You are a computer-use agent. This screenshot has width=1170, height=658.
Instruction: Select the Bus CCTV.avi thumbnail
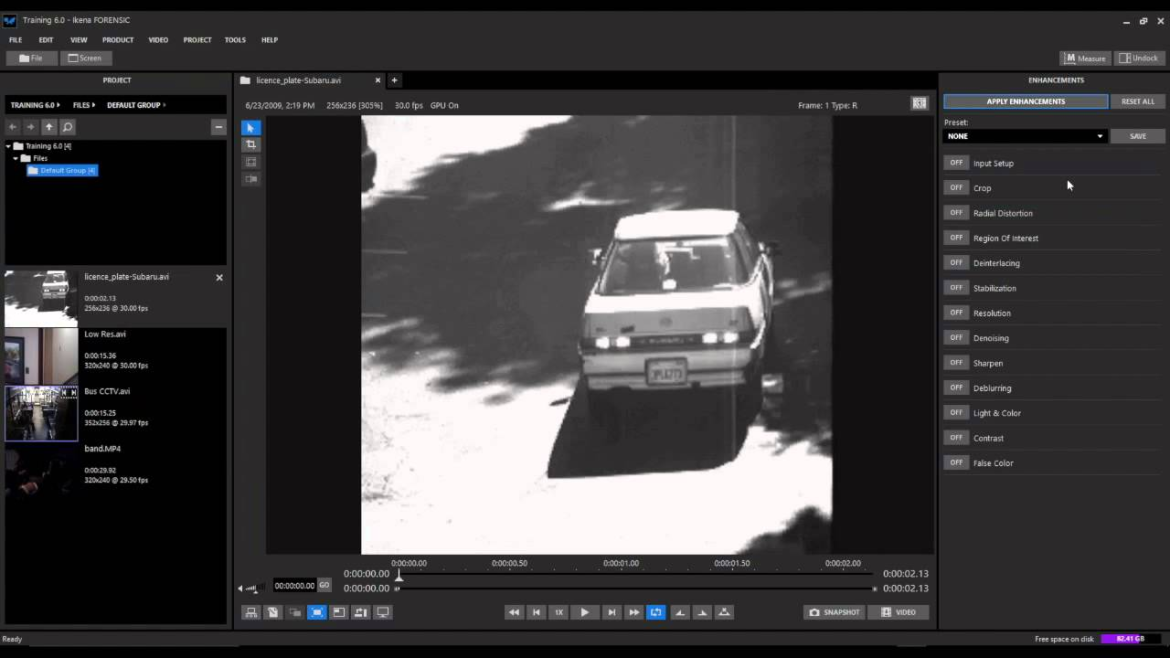point(41,413)
